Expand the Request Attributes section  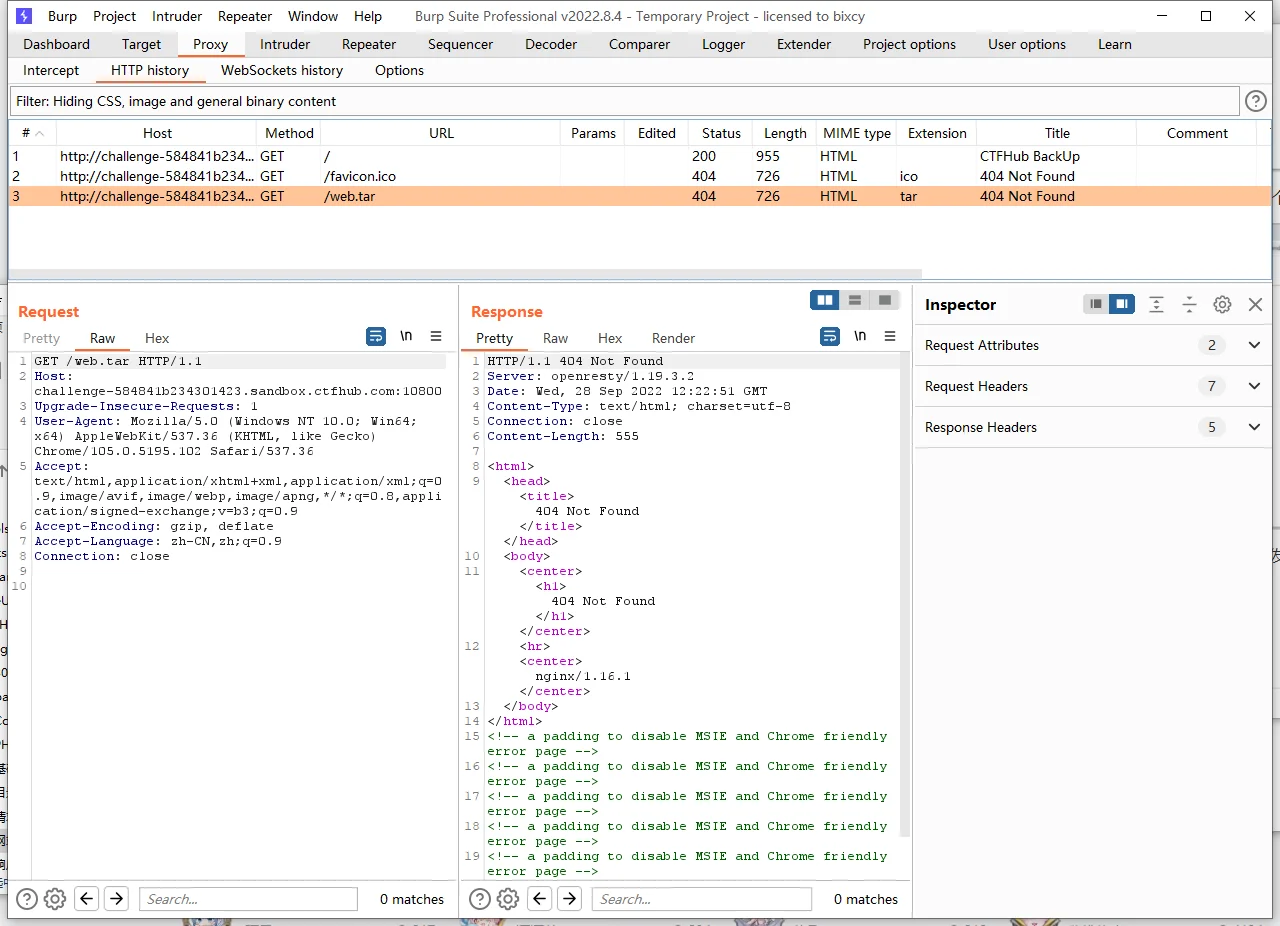point(1254,345)
